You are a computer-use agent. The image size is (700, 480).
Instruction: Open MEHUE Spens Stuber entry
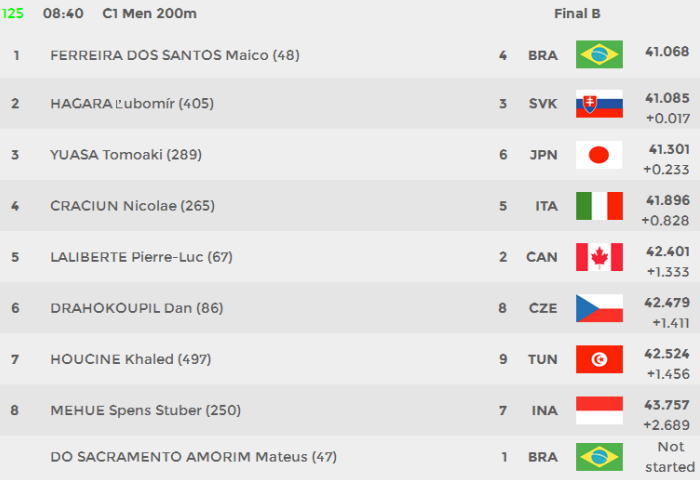click(145, 410)
